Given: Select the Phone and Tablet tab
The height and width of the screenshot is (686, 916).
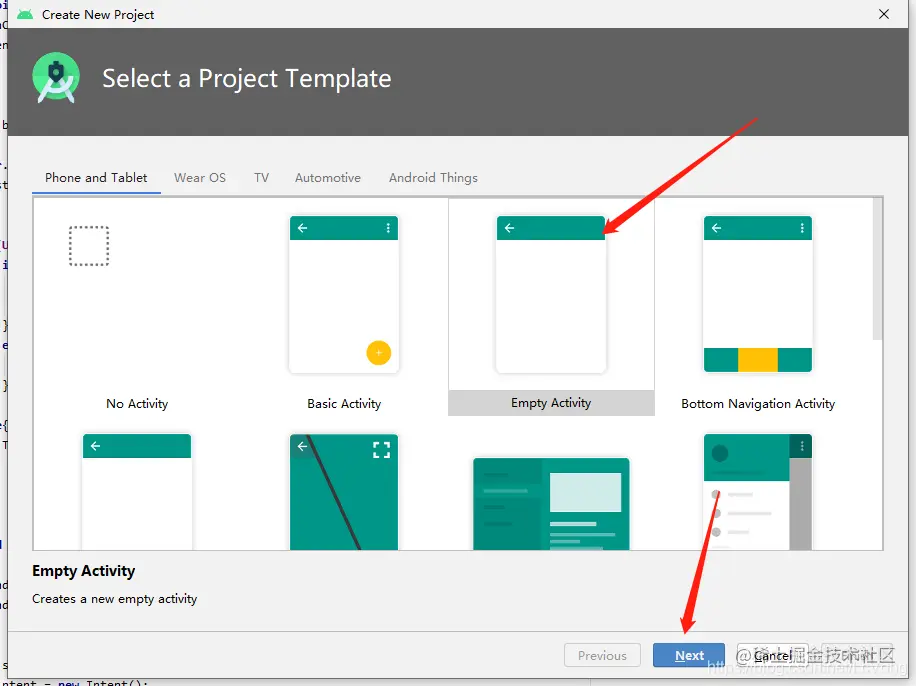Looking at the screenshot, I should (x=96, y=178).
